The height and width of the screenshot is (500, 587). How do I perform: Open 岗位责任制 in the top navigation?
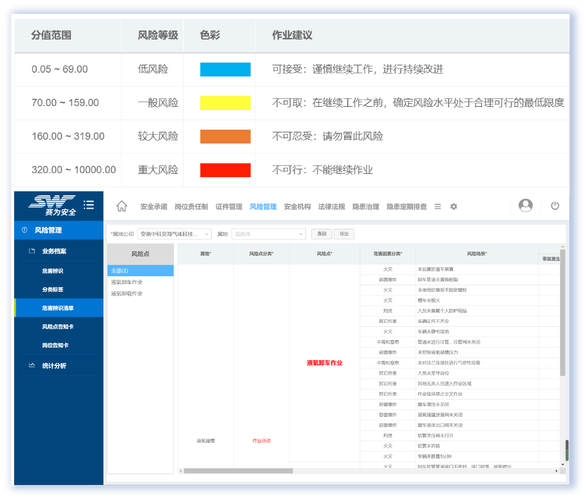coord(191,207)
